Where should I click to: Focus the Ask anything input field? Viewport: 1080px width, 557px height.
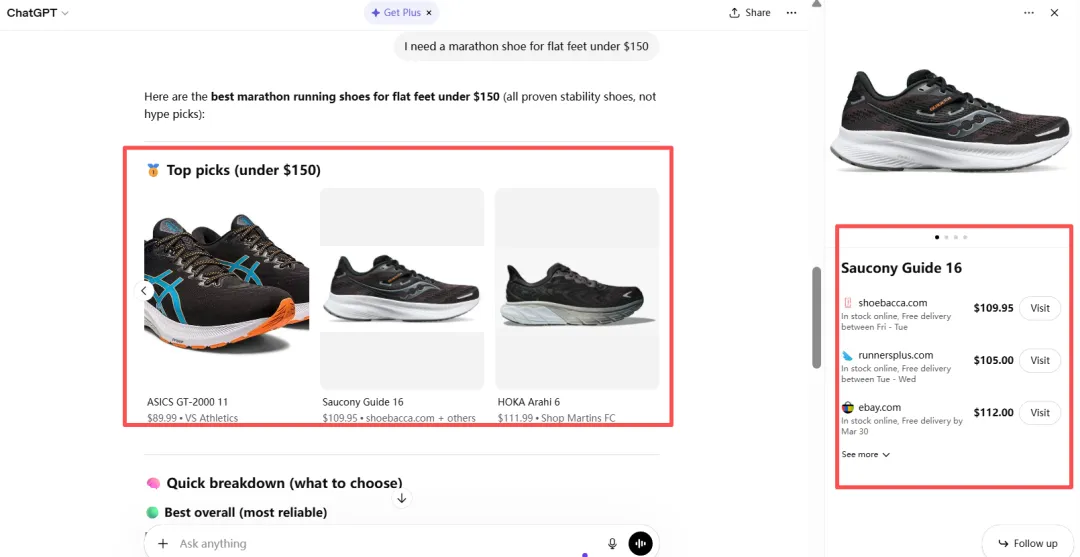pyautogui.click(x=380, y=544)
